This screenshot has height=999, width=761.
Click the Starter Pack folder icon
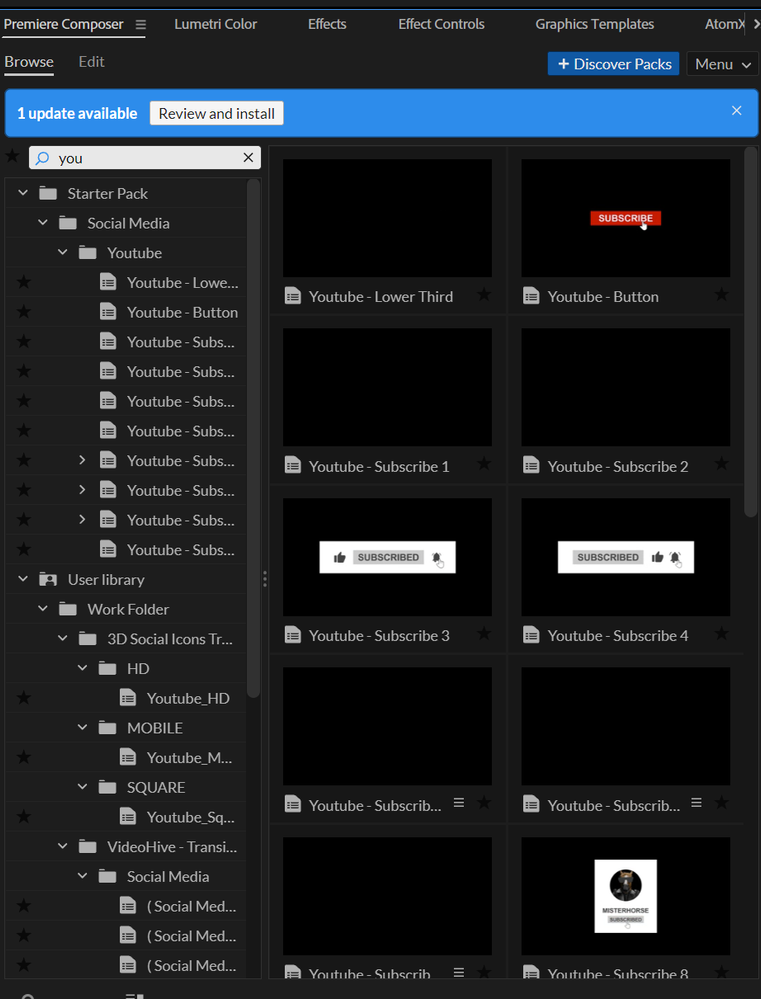click(x=48, y=193)
